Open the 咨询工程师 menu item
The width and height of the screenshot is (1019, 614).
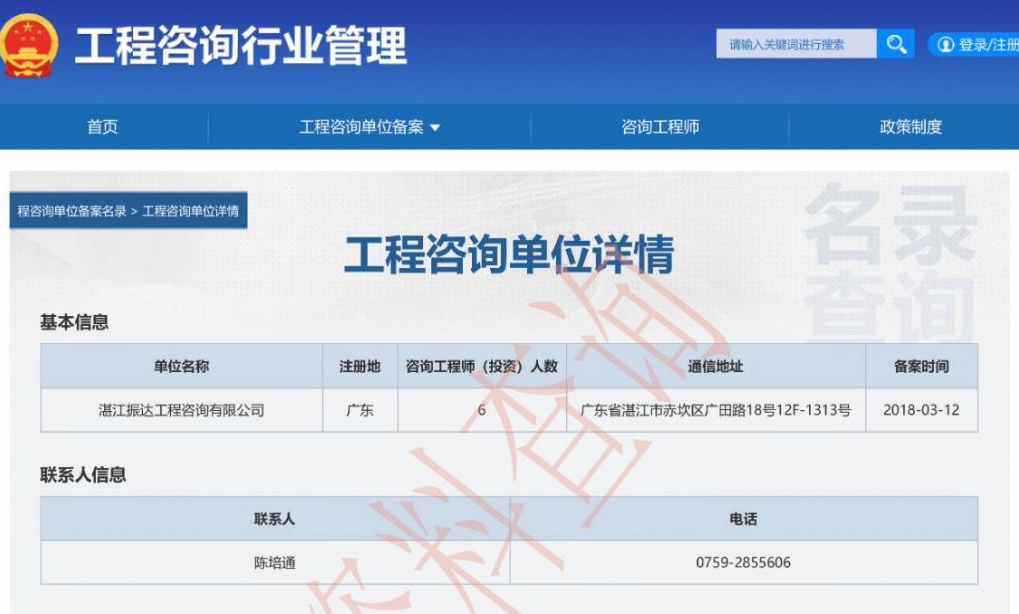click(x=660, y=127)
